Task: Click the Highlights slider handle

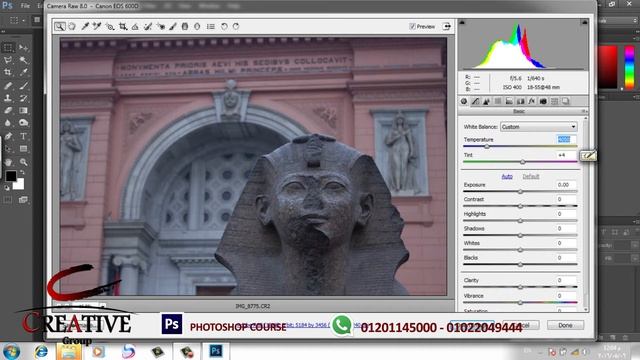Action: tap(520, 221)
